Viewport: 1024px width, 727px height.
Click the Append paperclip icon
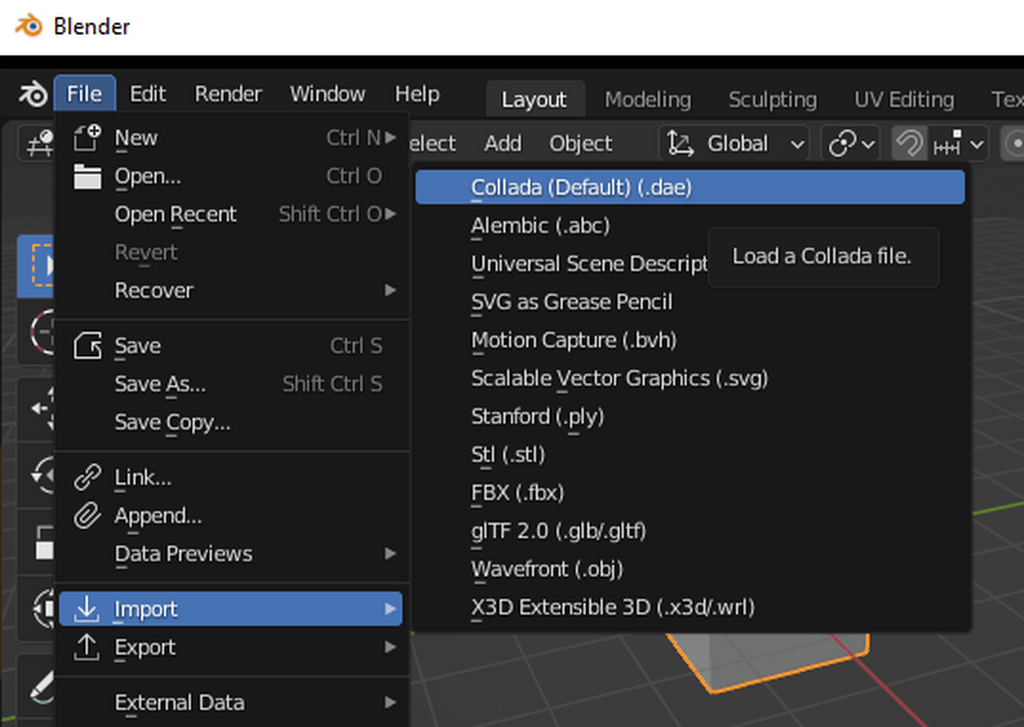[87, 516]
